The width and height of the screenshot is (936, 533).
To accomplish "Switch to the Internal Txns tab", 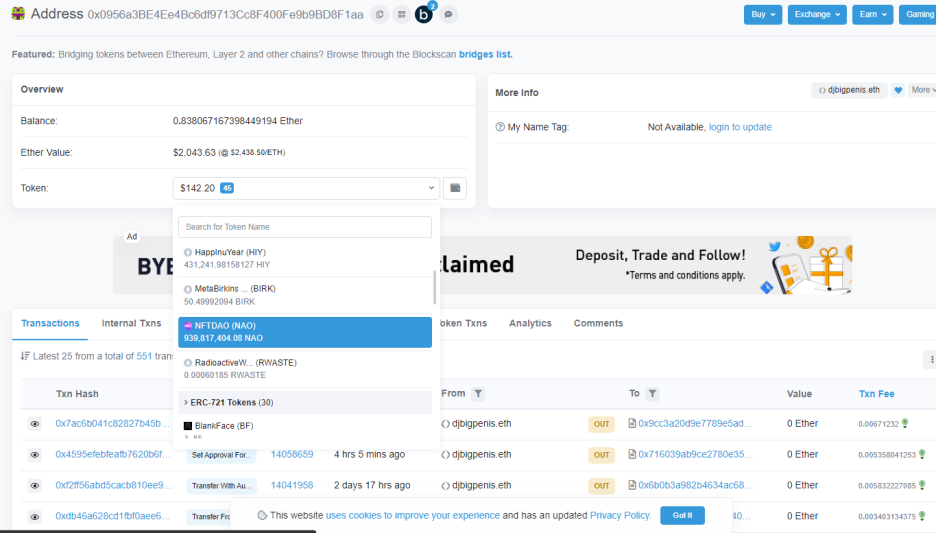I will [x=131, y=324].
